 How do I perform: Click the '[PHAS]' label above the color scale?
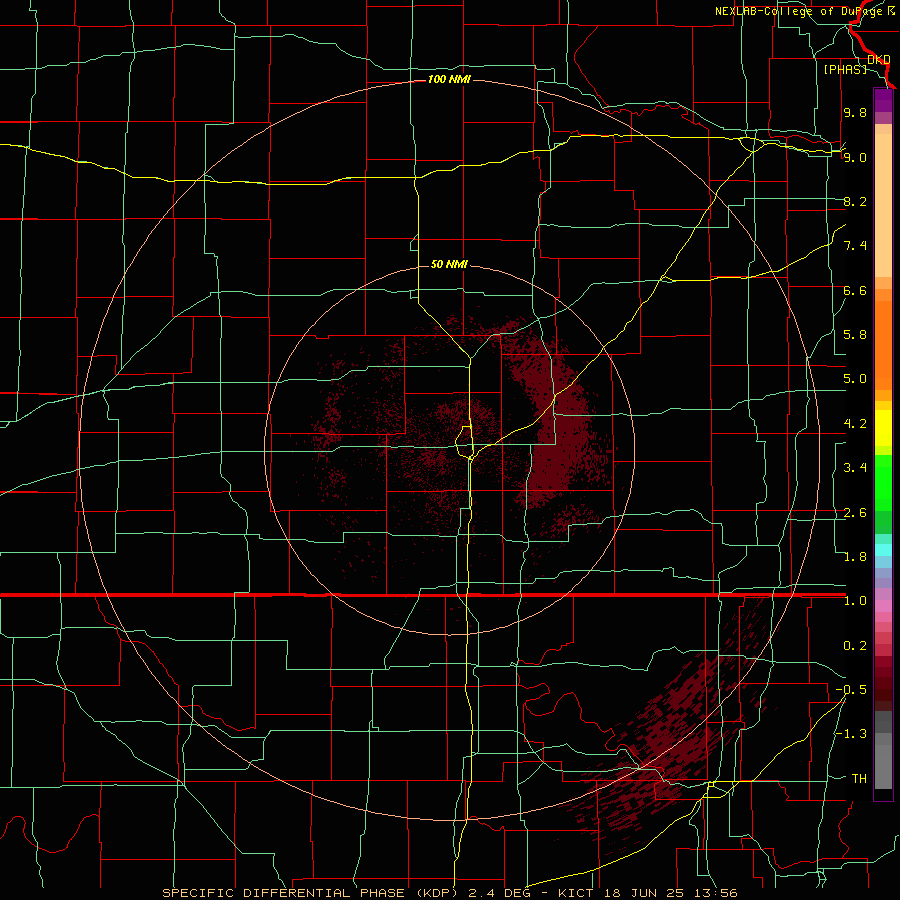(x=845, y=69)
